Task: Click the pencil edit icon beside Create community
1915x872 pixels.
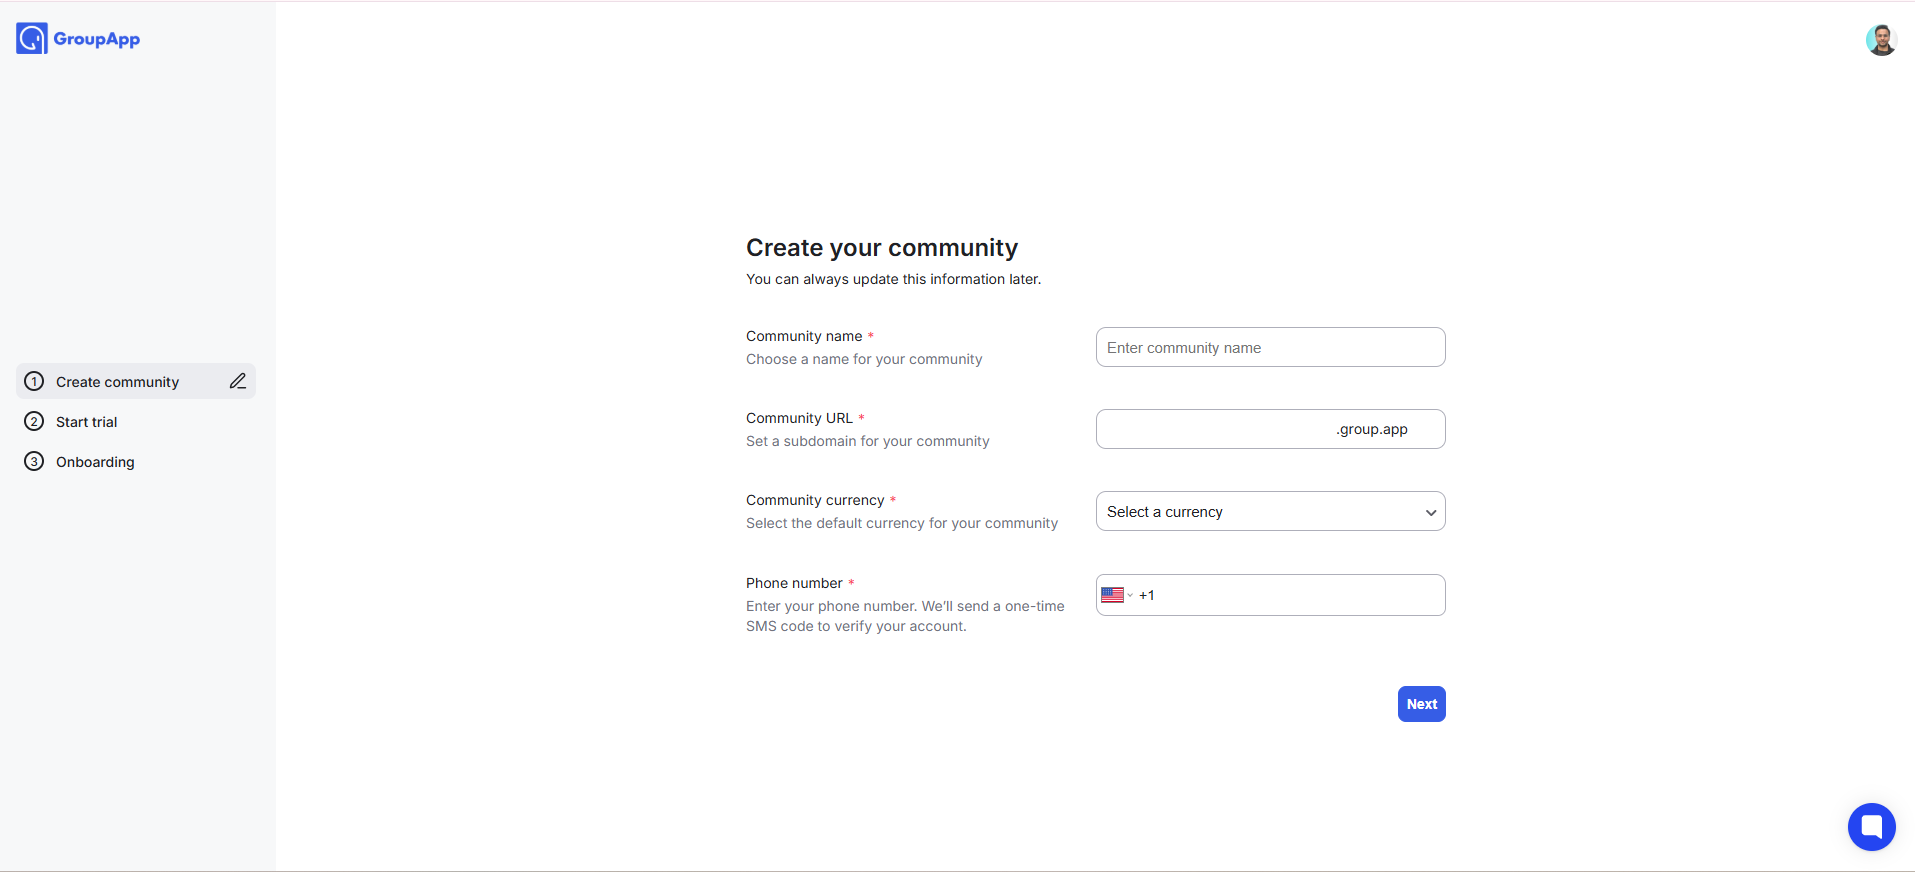Action: pos(238,381)
